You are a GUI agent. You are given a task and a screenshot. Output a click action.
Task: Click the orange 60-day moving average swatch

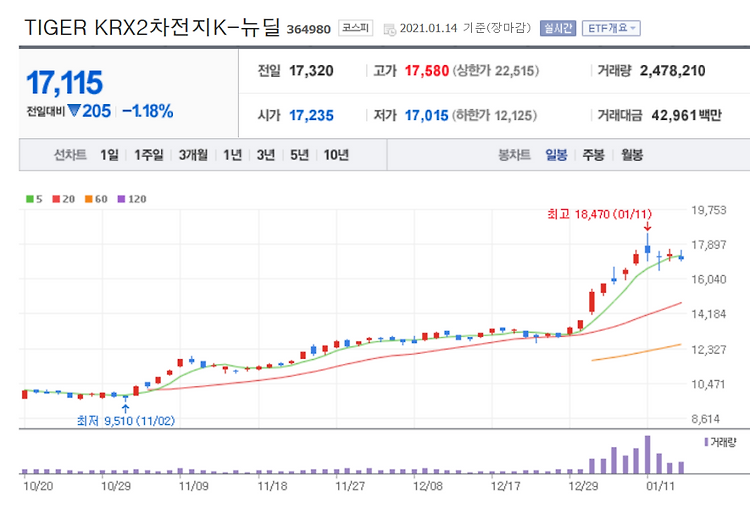[88, 199]
